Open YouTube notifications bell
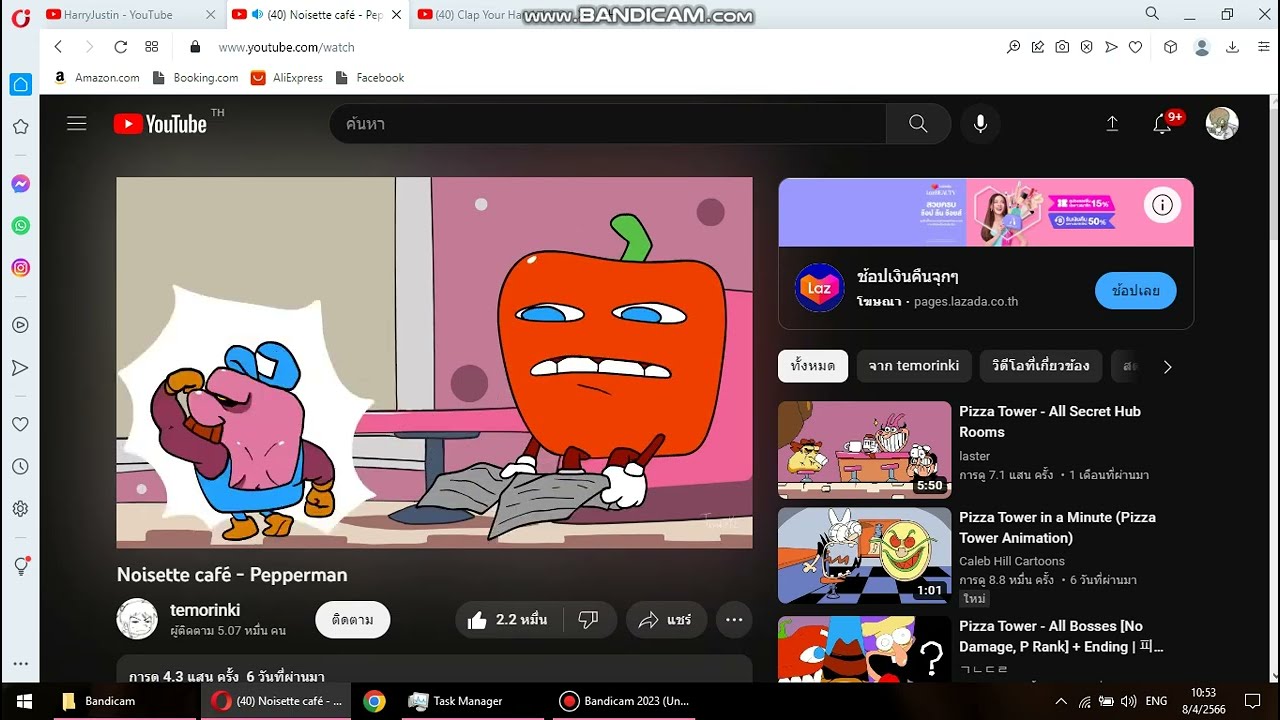 (x=1162, y=124)
